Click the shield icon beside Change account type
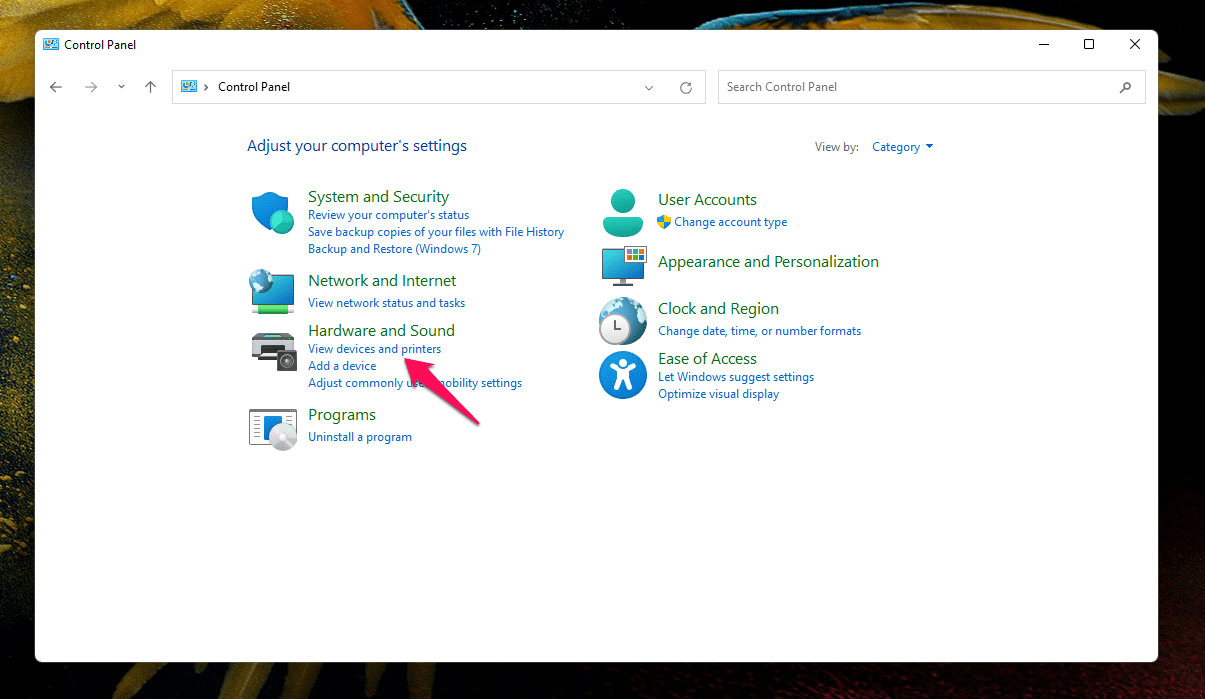The width and height of the screenshot is (1205, 699). coord(664,222)
